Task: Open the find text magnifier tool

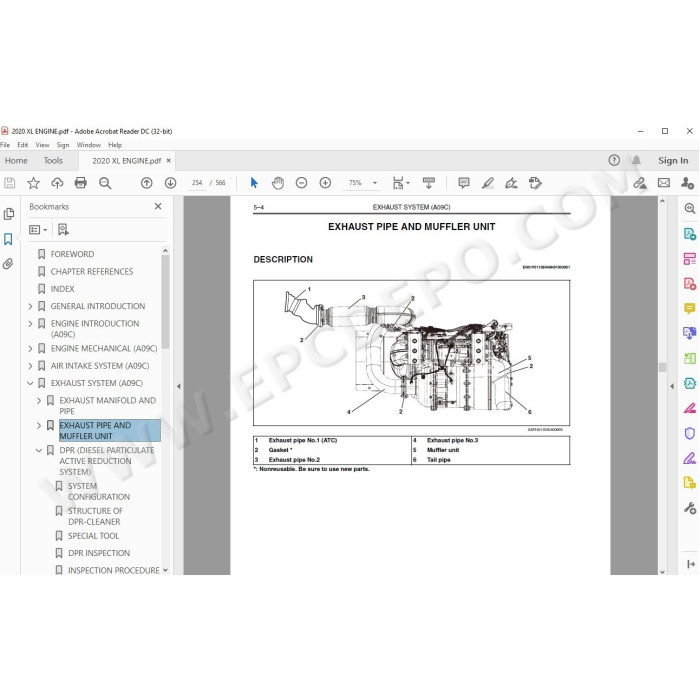Action: coord(105,183)
